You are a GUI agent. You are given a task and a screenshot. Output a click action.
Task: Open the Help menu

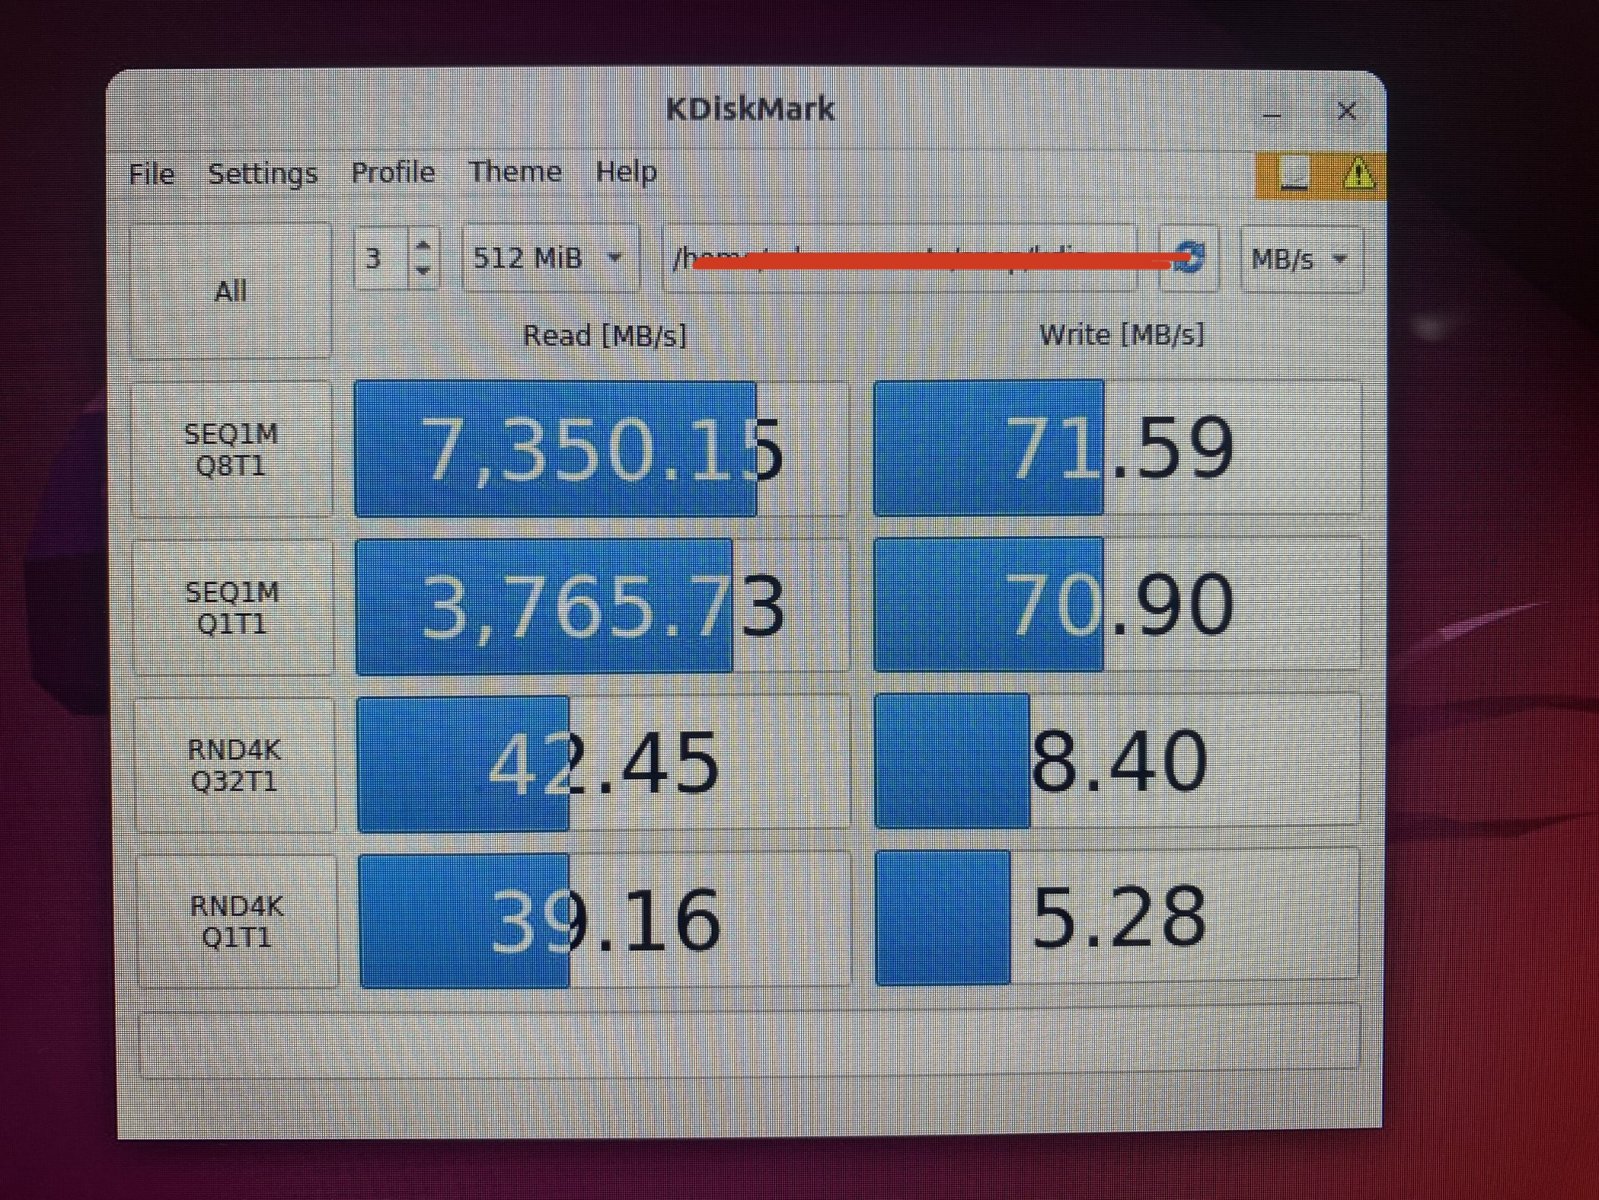(x=626, y=172)
